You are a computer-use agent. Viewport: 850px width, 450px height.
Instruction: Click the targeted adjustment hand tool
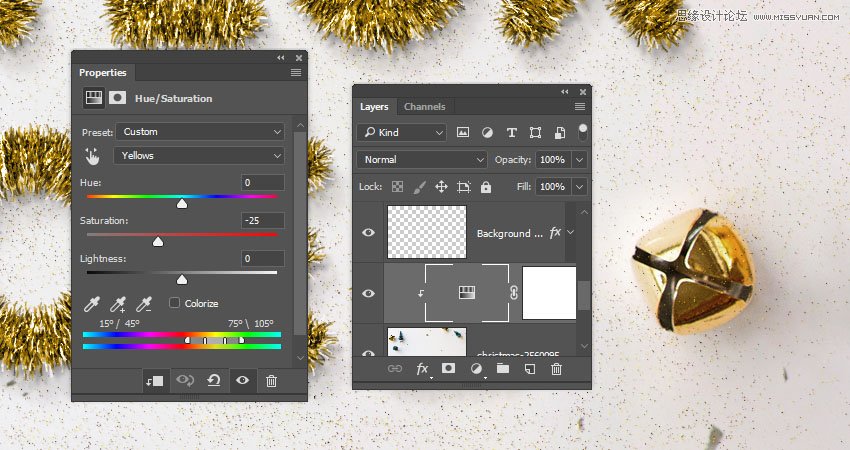[93, 156]
